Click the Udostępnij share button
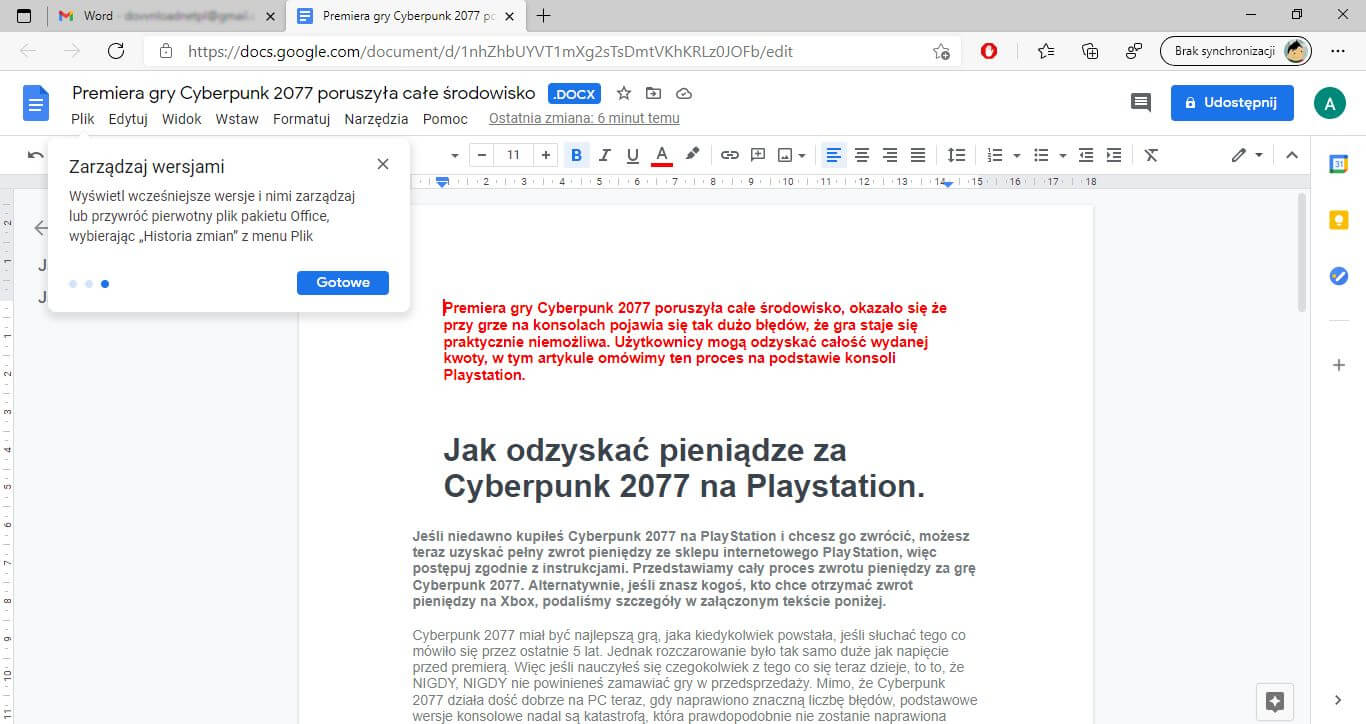 click(x=1232, y=103)
